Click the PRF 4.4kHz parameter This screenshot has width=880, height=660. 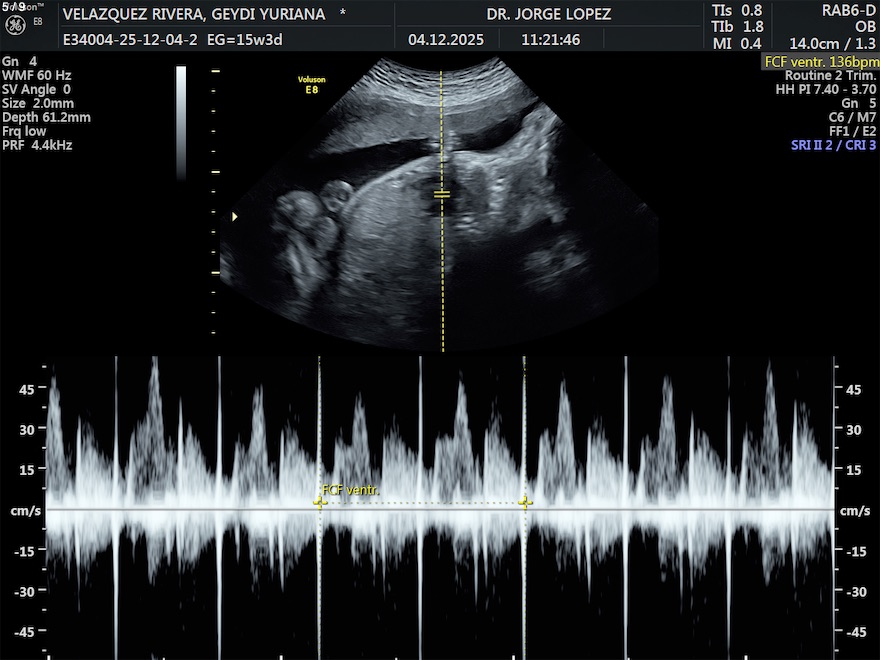click(x=38, y=145)
